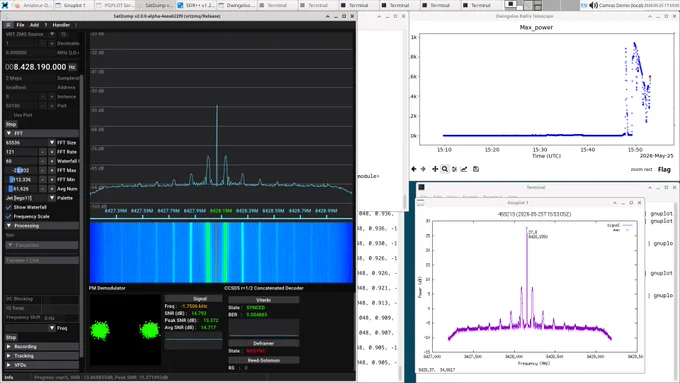Toggle the DC Blocking checkbox
The width and height of the screenshot is (680, 383).
47,299
